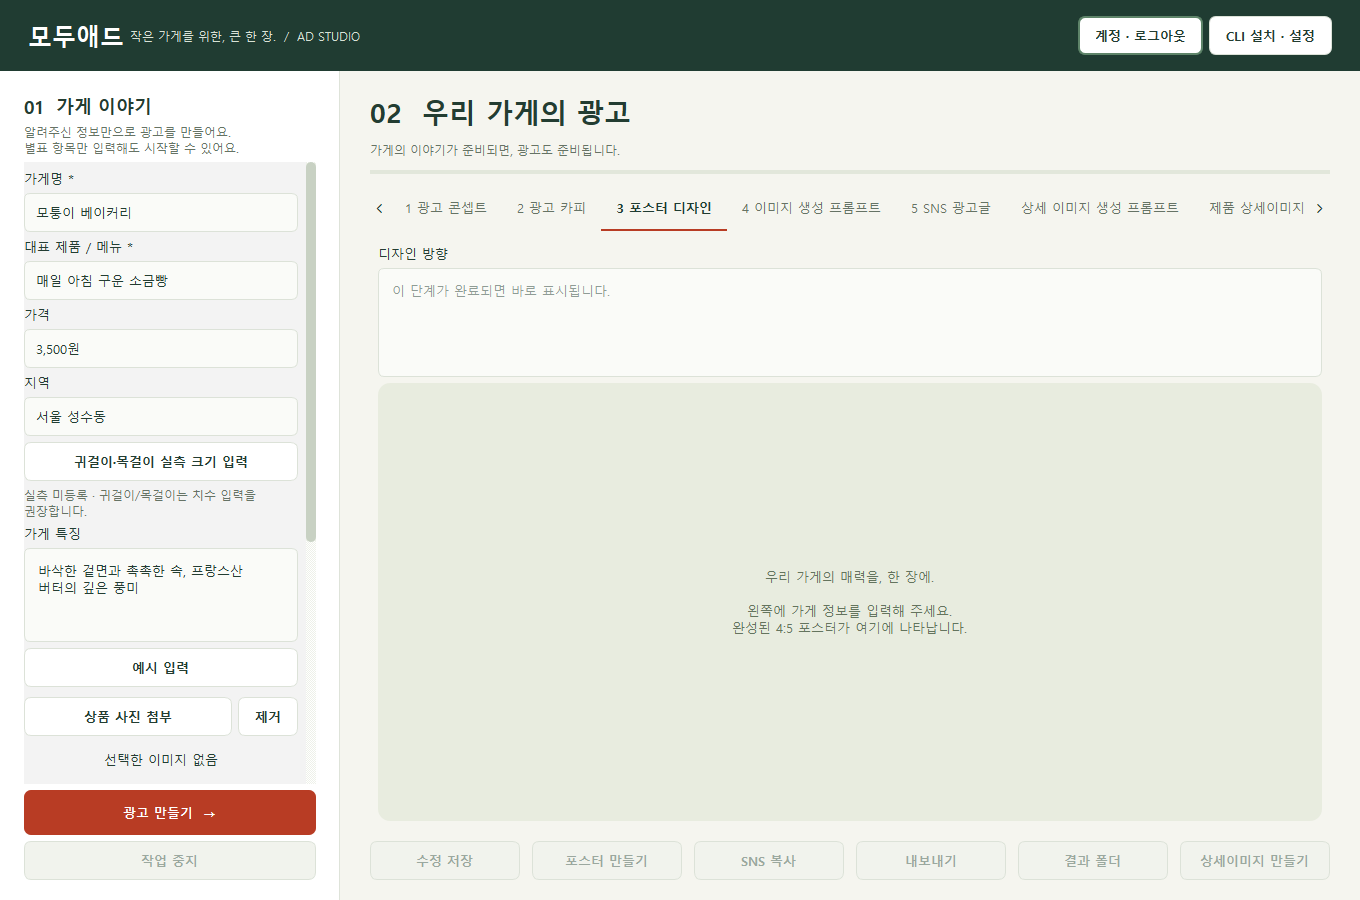
Task: Click the left panel vertical scrollbar
Action: click(311, 352)
